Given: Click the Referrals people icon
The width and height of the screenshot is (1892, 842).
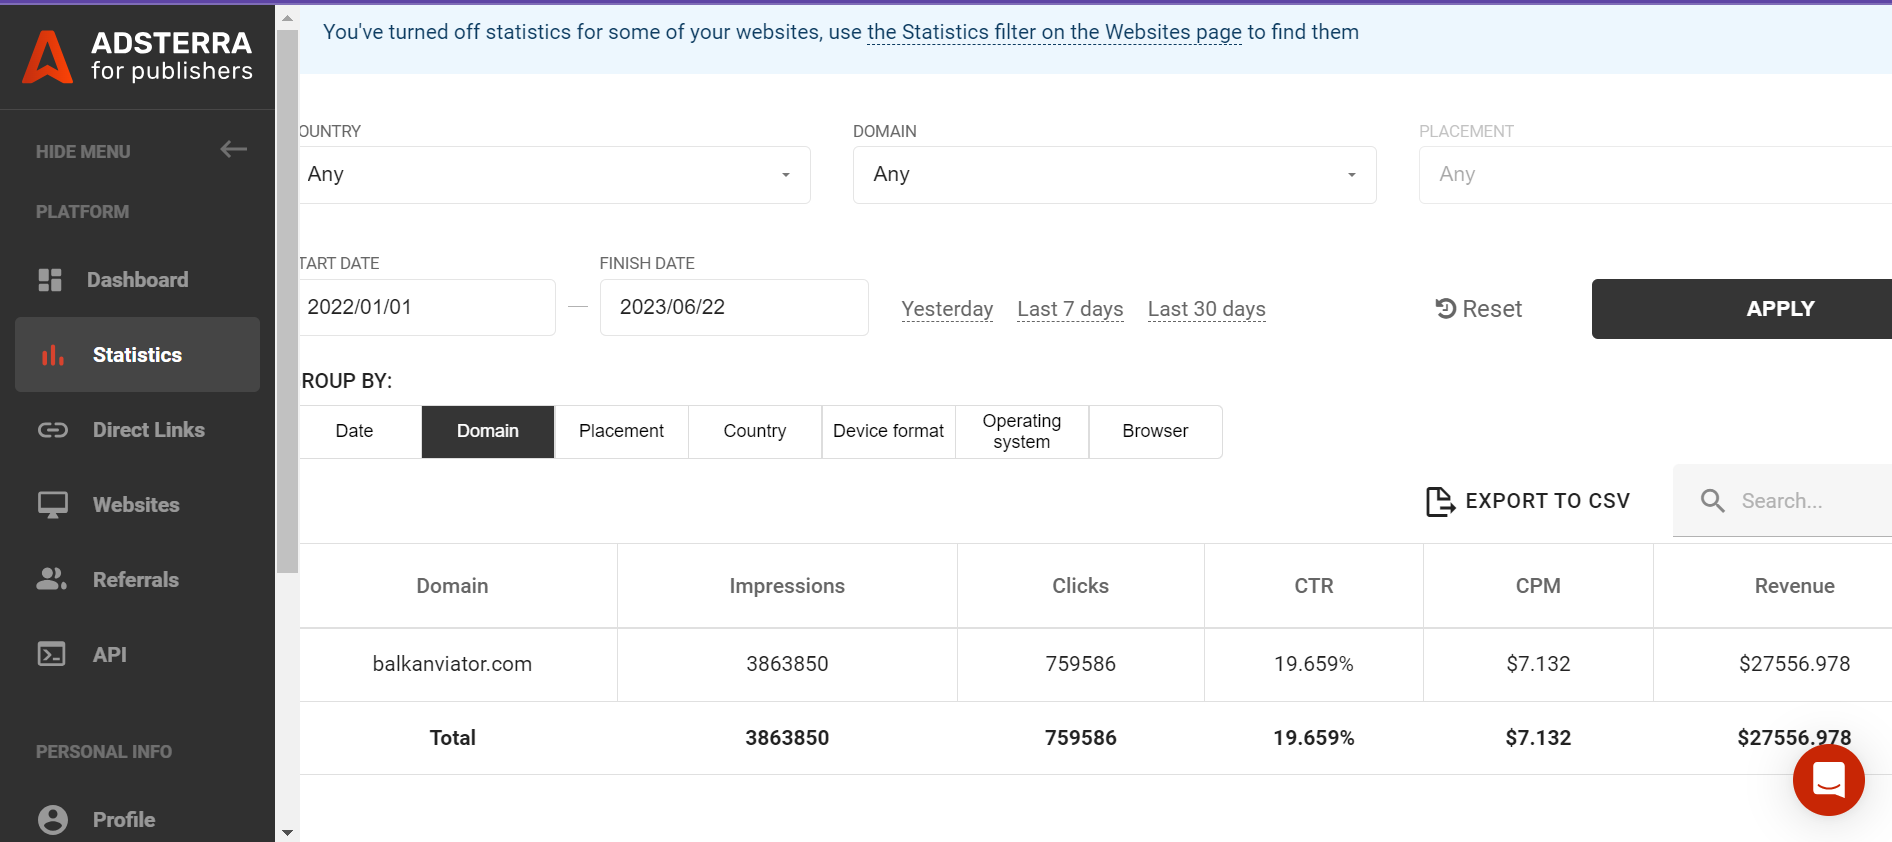Looking at the screenshot, I should click(52, 580).
